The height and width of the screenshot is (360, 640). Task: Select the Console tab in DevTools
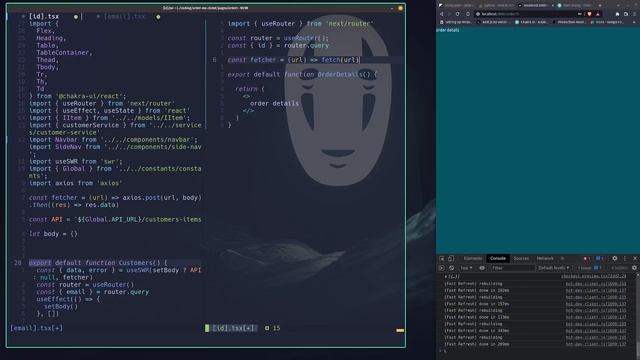pyautogui.click(x=498, y=258)
